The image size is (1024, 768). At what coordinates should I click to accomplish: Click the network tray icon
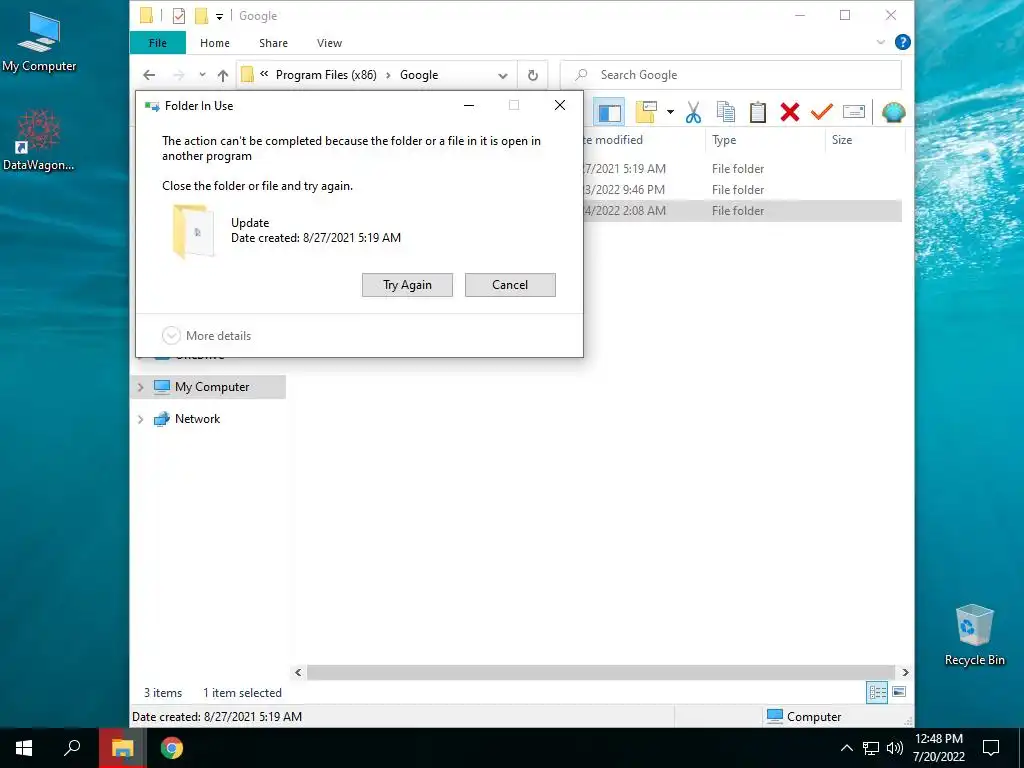click(x=871, y=748)
